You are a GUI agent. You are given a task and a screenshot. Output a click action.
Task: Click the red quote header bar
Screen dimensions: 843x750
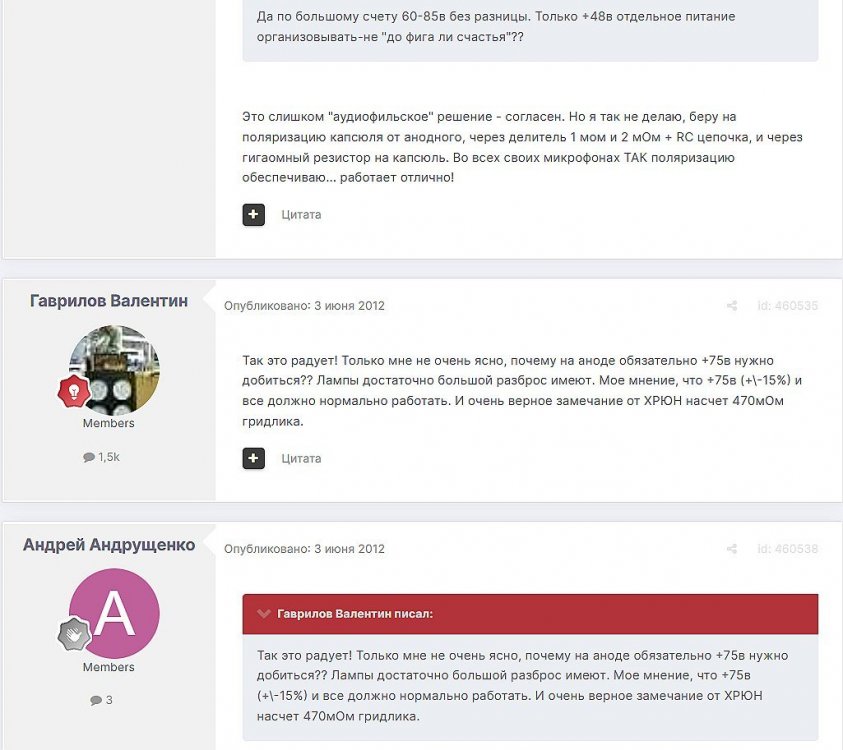(530, 614)
